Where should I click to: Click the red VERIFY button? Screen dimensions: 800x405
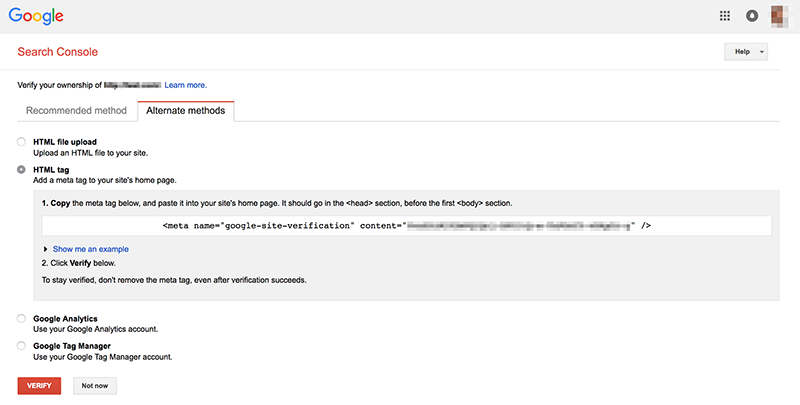click(x=39, y=386)
